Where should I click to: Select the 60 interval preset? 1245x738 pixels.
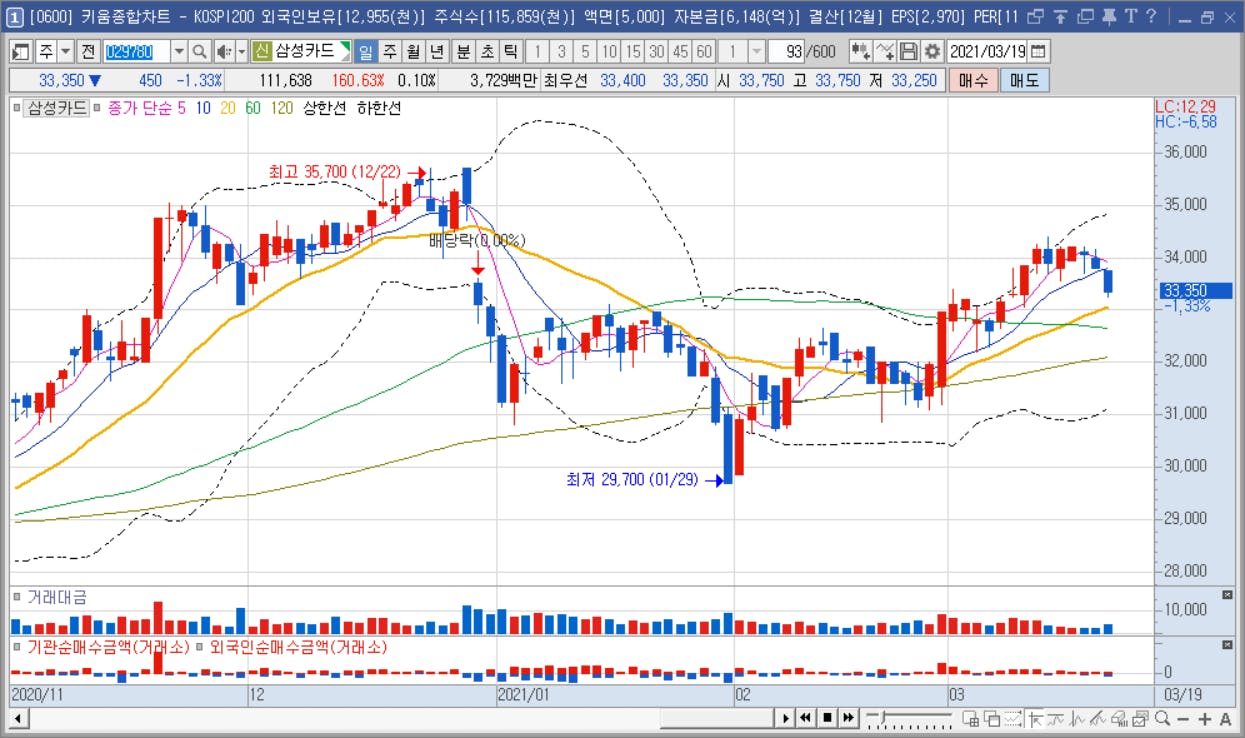704,51
